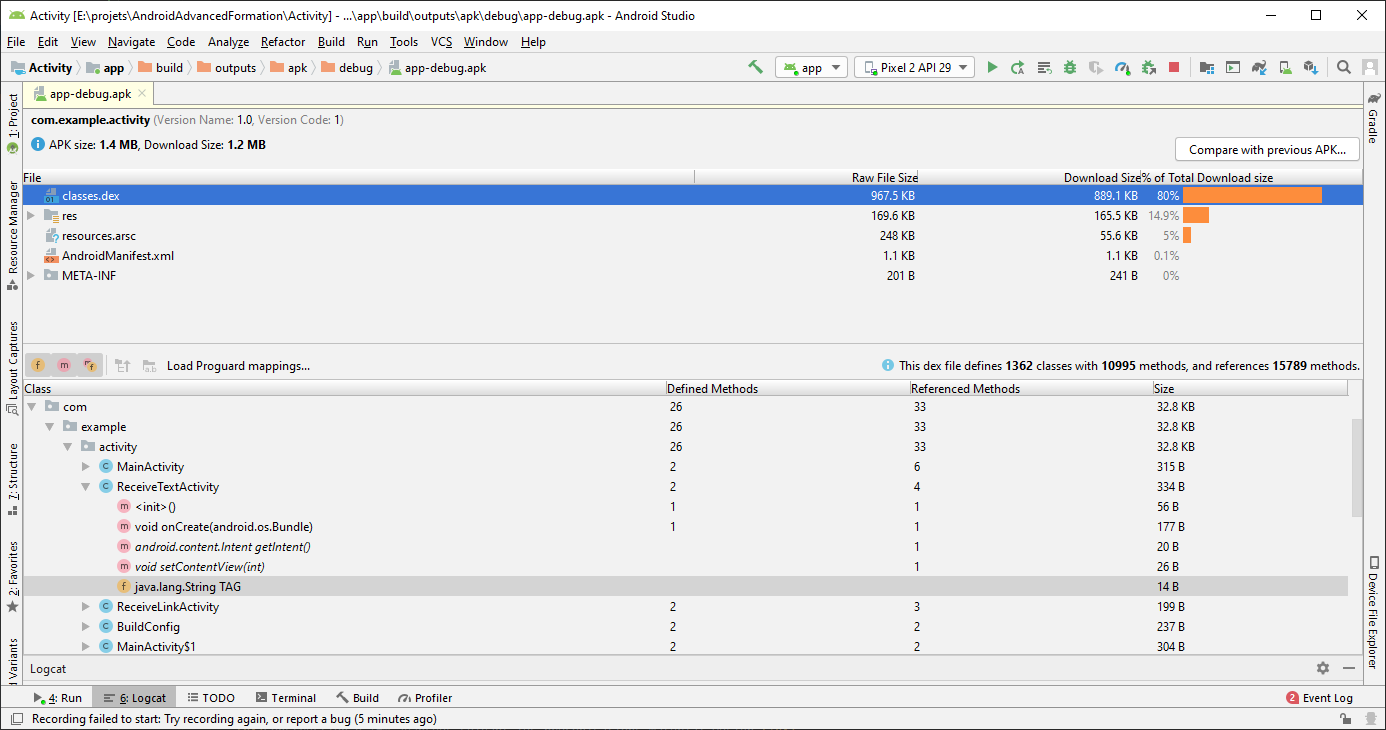Switch to the Terminal tool window tab

[285, 698]
